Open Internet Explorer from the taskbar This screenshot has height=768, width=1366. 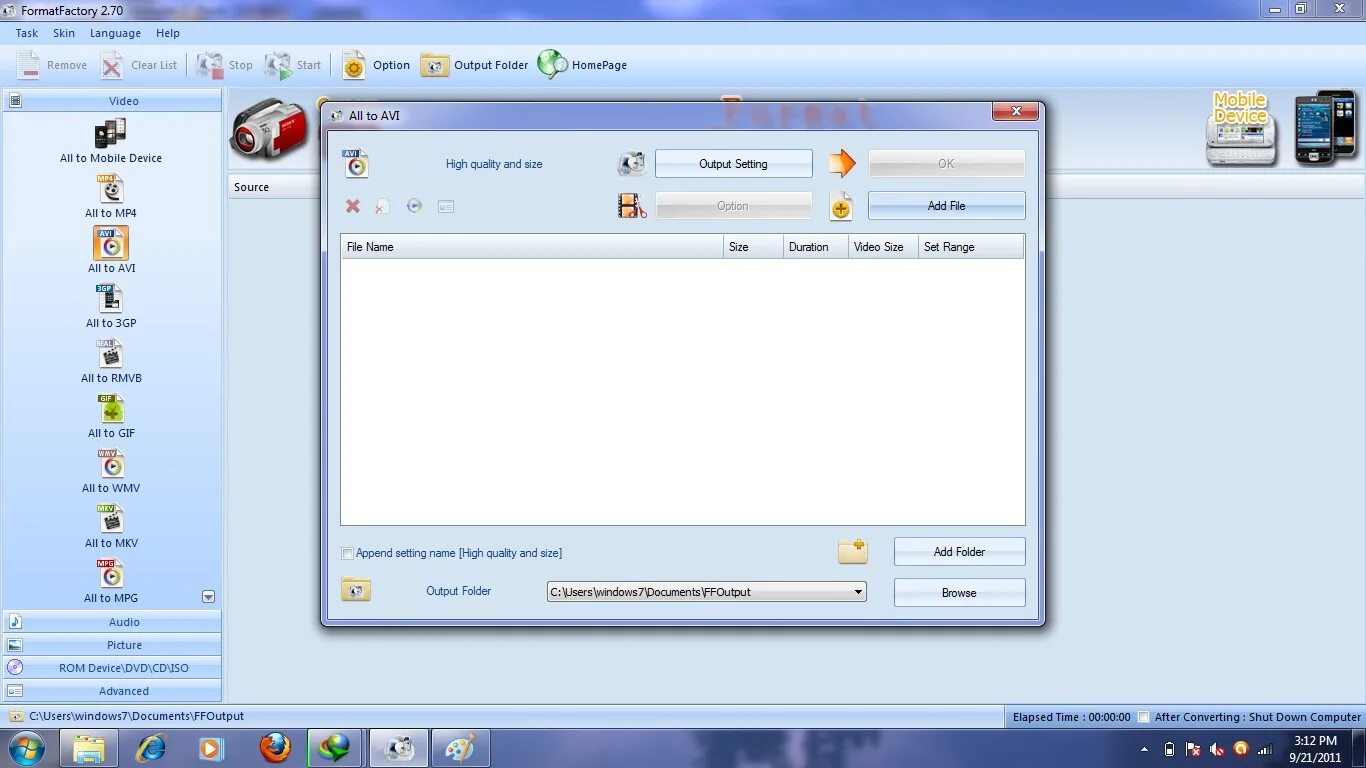point(151,748)
